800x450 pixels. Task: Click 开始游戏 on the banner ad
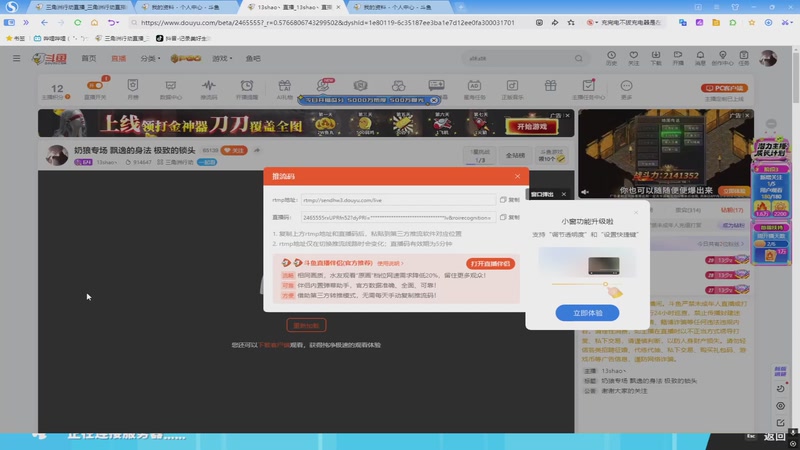click(x=532, y=127)
